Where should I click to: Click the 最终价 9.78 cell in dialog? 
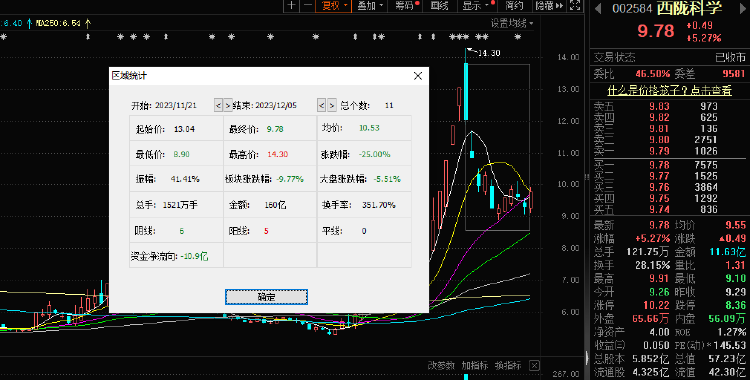(270, 129)
